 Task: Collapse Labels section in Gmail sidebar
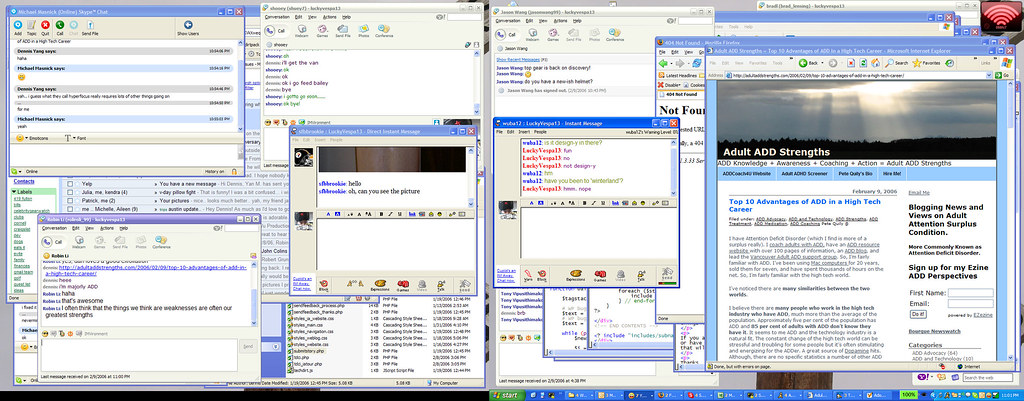tap(16, 191)
